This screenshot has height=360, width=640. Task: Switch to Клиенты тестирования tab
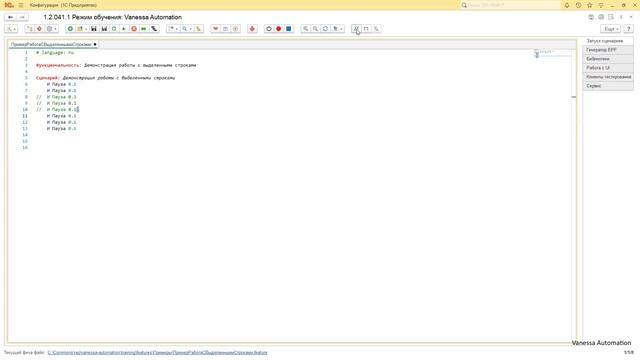[x=608, y=77]
